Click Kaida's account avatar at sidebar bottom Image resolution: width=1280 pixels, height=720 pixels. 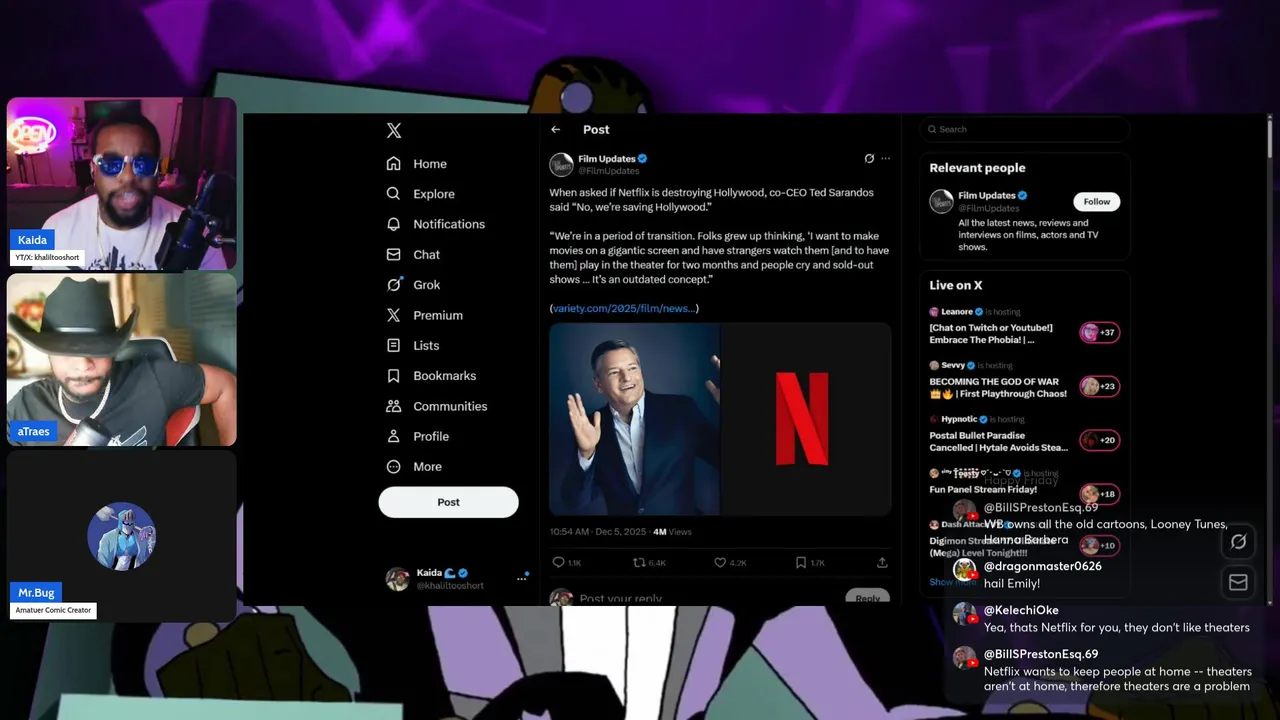pos(398,579)
